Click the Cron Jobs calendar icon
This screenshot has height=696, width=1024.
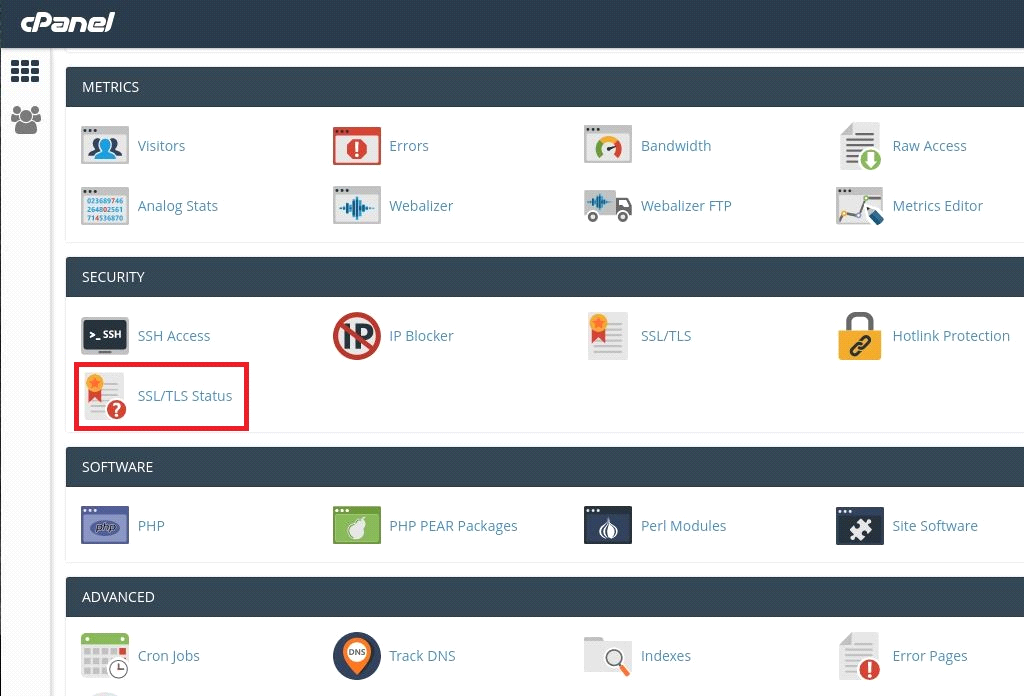click(x=104, y=656)
